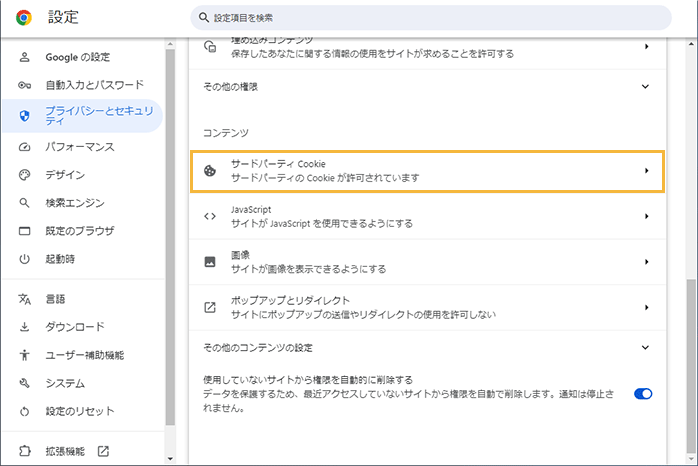Open 画像 settings row
This screenshot has width=698, height=466.
tap(427, 262)
